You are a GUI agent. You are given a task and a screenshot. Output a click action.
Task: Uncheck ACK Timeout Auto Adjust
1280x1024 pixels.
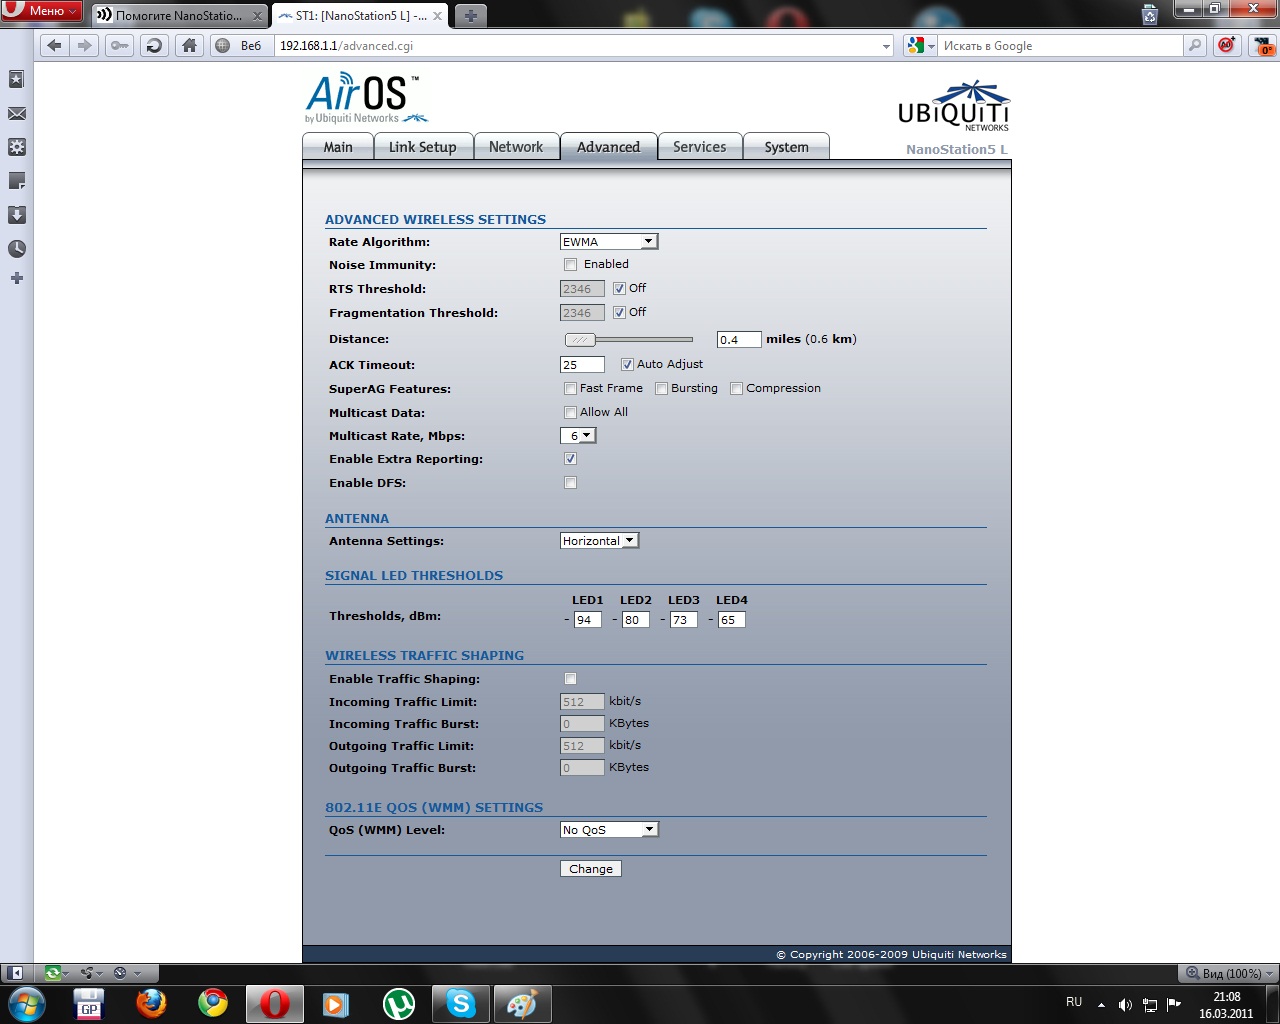pos(627,365)
